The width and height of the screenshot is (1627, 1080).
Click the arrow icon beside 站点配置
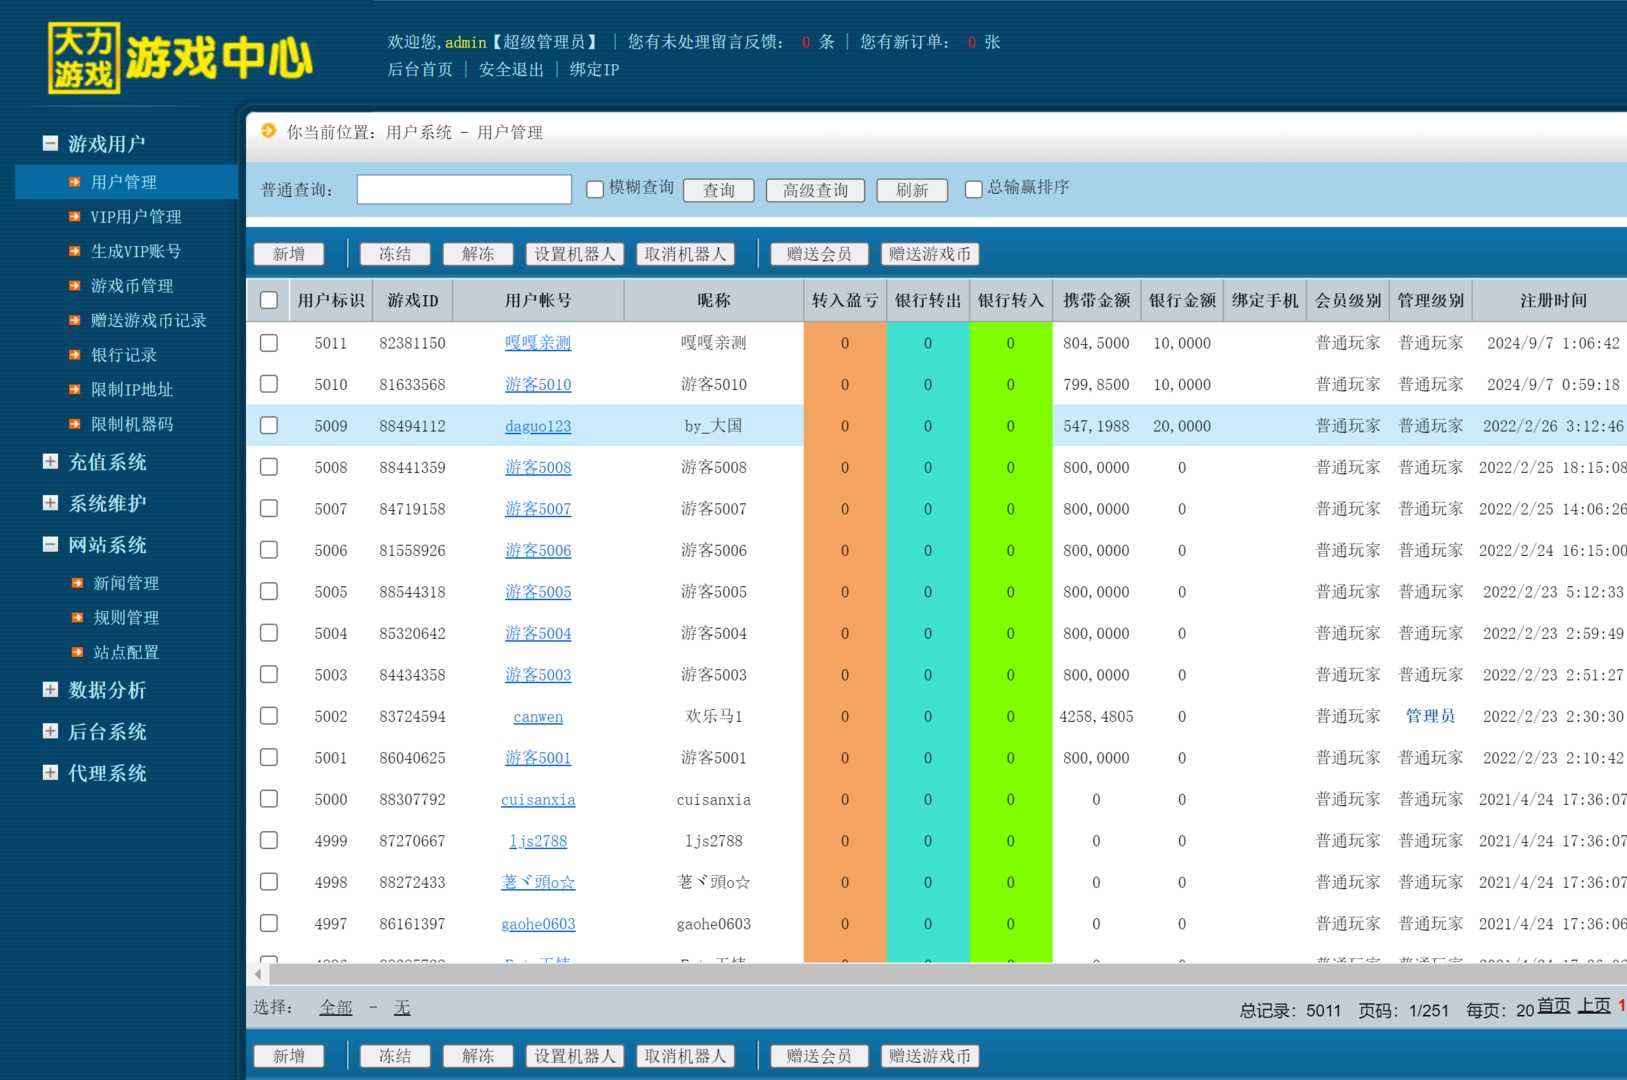click(x=77, y=652)
